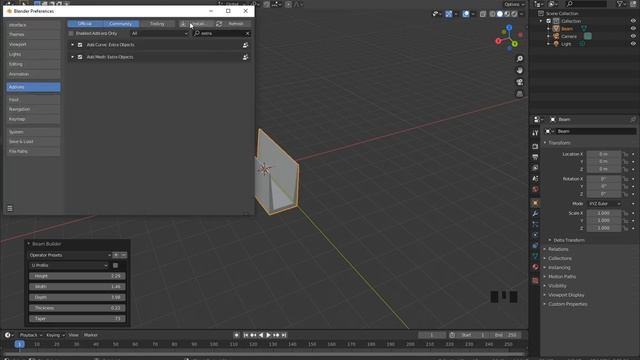Open the Output properties tab icon

pos(535,157)
